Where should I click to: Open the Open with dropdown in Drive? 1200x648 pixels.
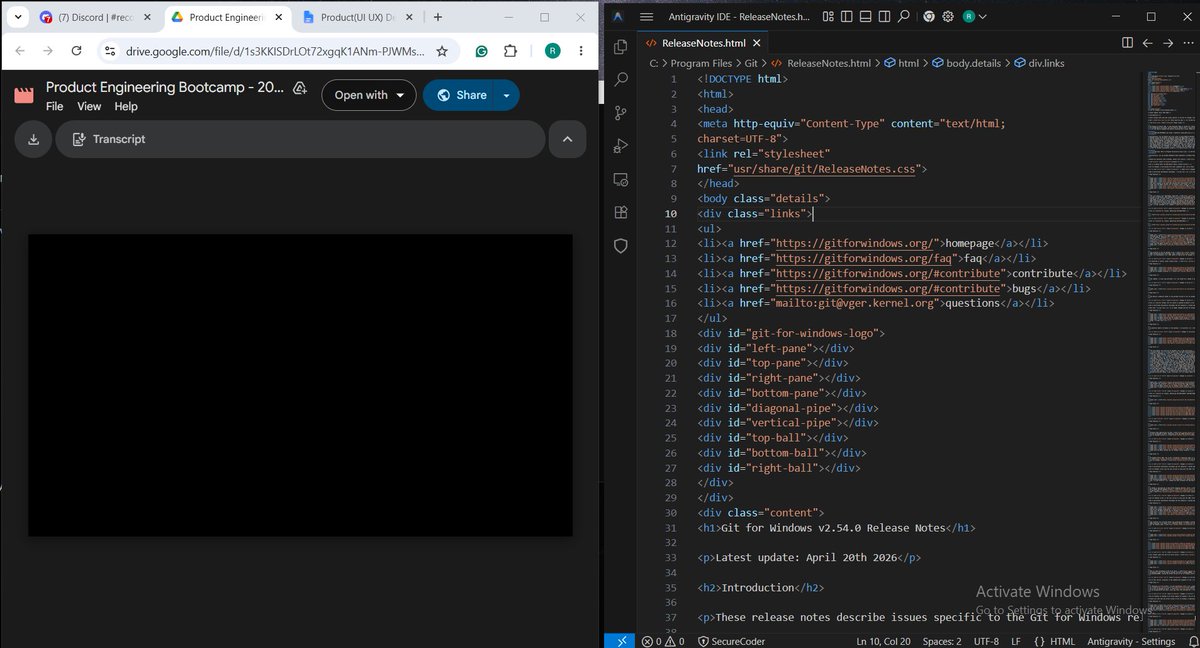pyautogui.click(x=369, y=95)
